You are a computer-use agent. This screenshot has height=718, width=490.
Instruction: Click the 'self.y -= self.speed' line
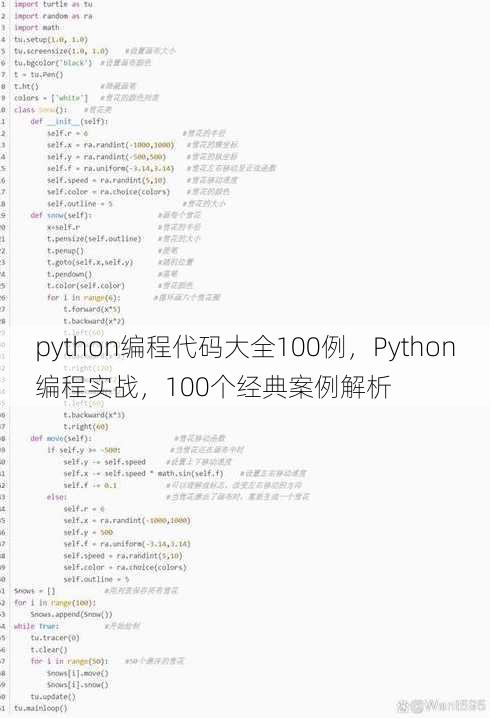coord(104,462)
